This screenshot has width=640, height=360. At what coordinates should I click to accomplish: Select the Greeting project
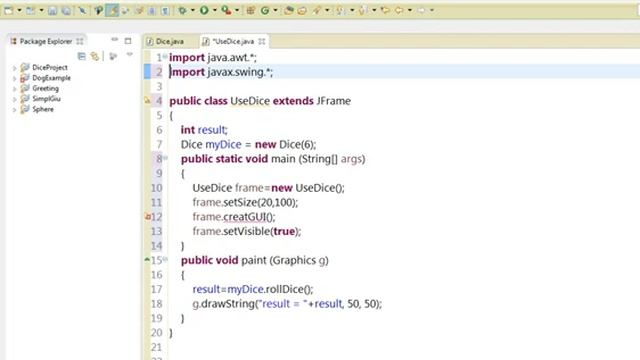[45, 88]
